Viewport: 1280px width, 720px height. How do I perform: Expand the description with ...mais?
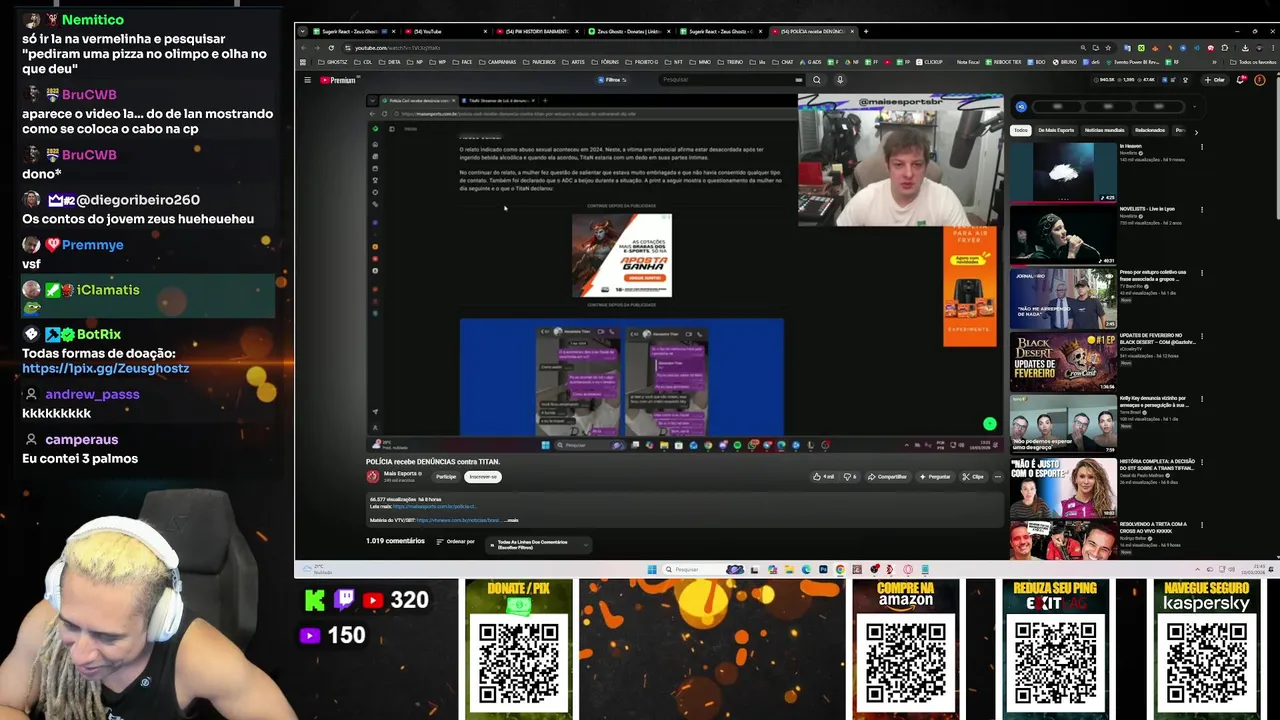pos(511,520)
